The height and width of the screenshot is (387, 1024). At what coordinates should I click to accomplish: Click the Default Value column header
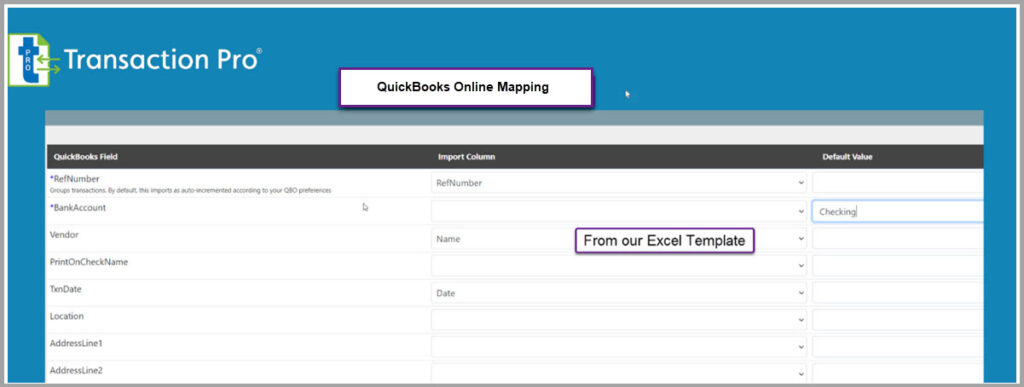point(847,157)
